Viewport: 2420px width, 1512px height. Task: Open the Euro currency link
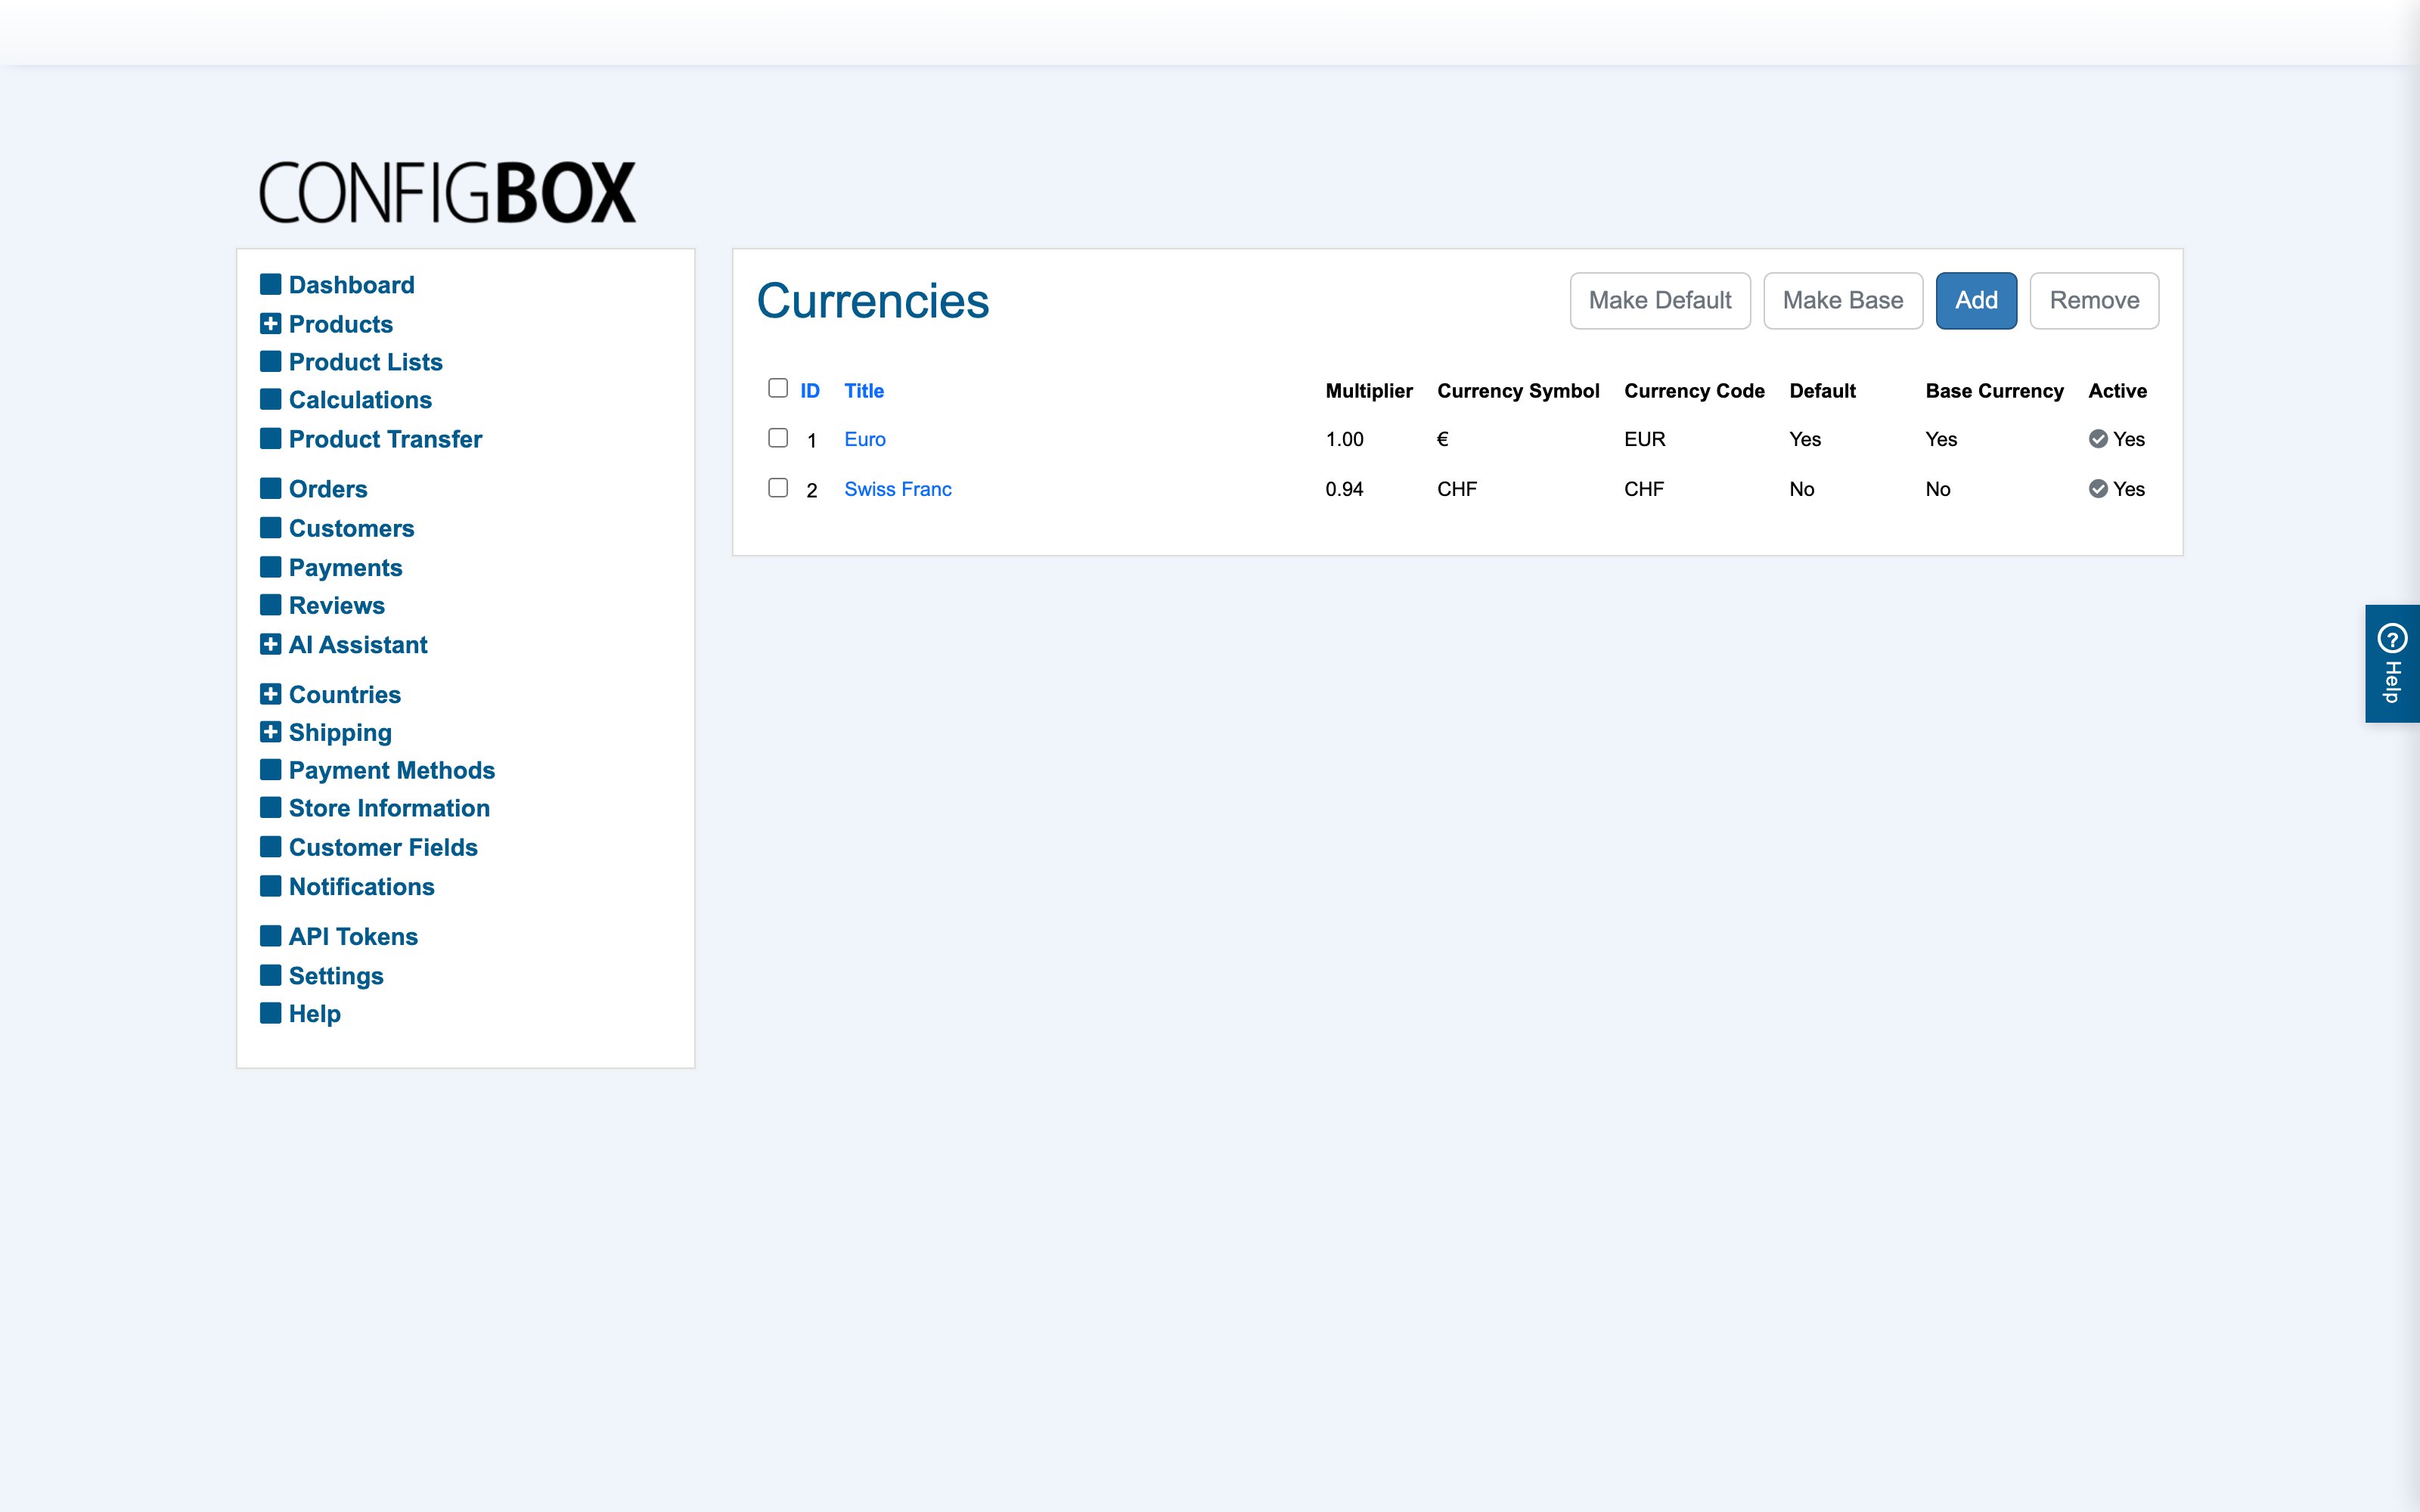[x=865, y=439]
